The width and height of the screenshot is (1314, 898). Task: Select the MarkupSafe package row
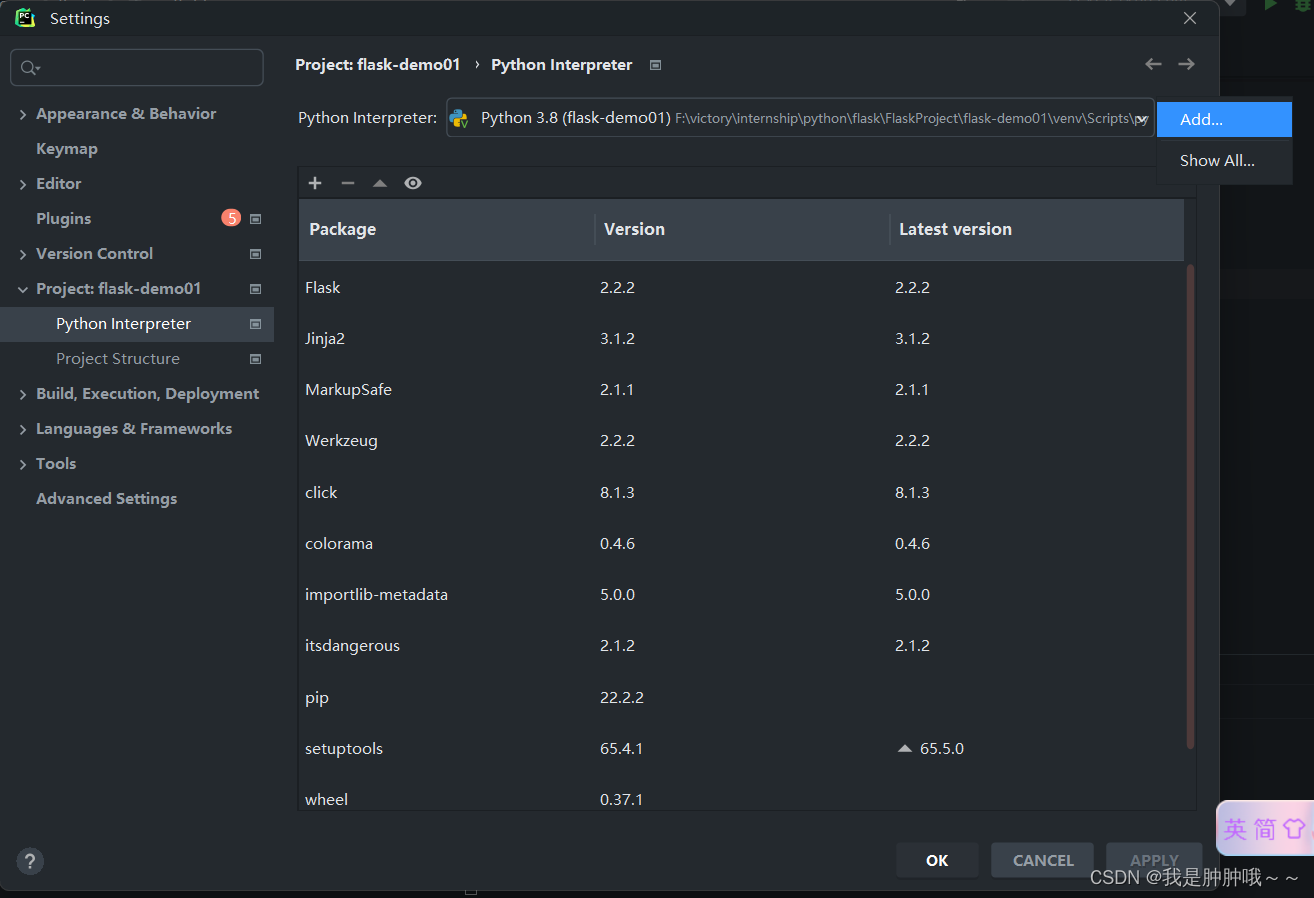pos(741,390)
